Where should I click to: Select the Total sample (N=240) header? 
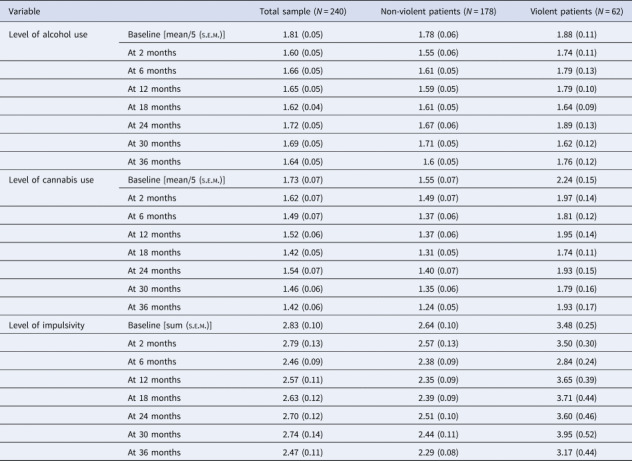pos(303,12)
